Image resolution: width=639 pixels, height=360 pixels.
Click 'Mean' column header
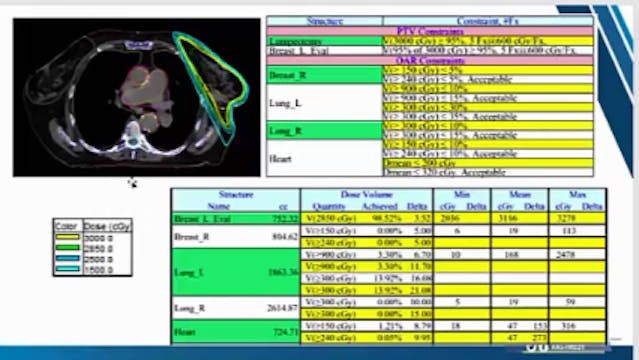(x=520, y=194)
